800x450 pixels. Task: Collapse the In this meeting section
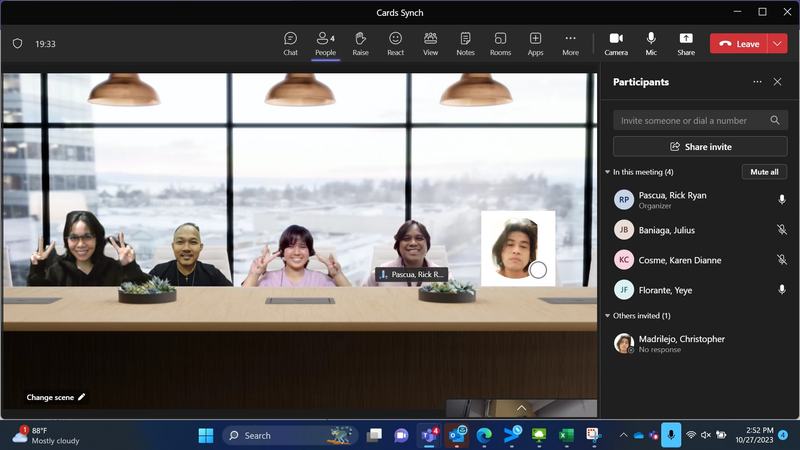coord(607,172)
